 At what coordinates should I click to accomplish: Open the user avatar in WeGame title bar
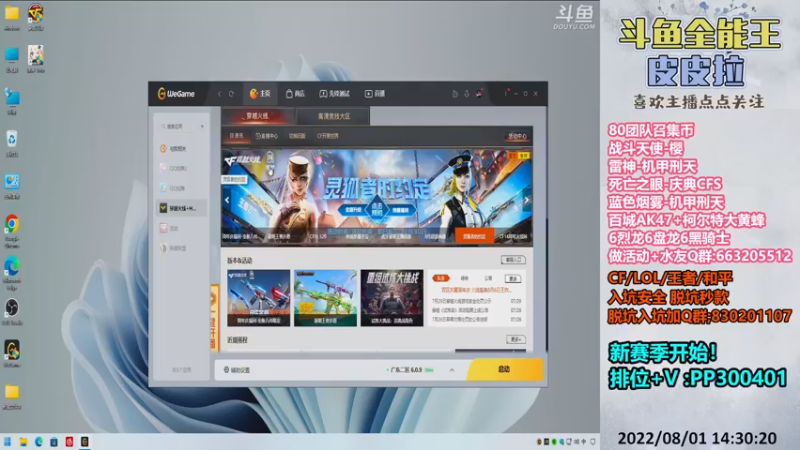(x=480, y=93)
